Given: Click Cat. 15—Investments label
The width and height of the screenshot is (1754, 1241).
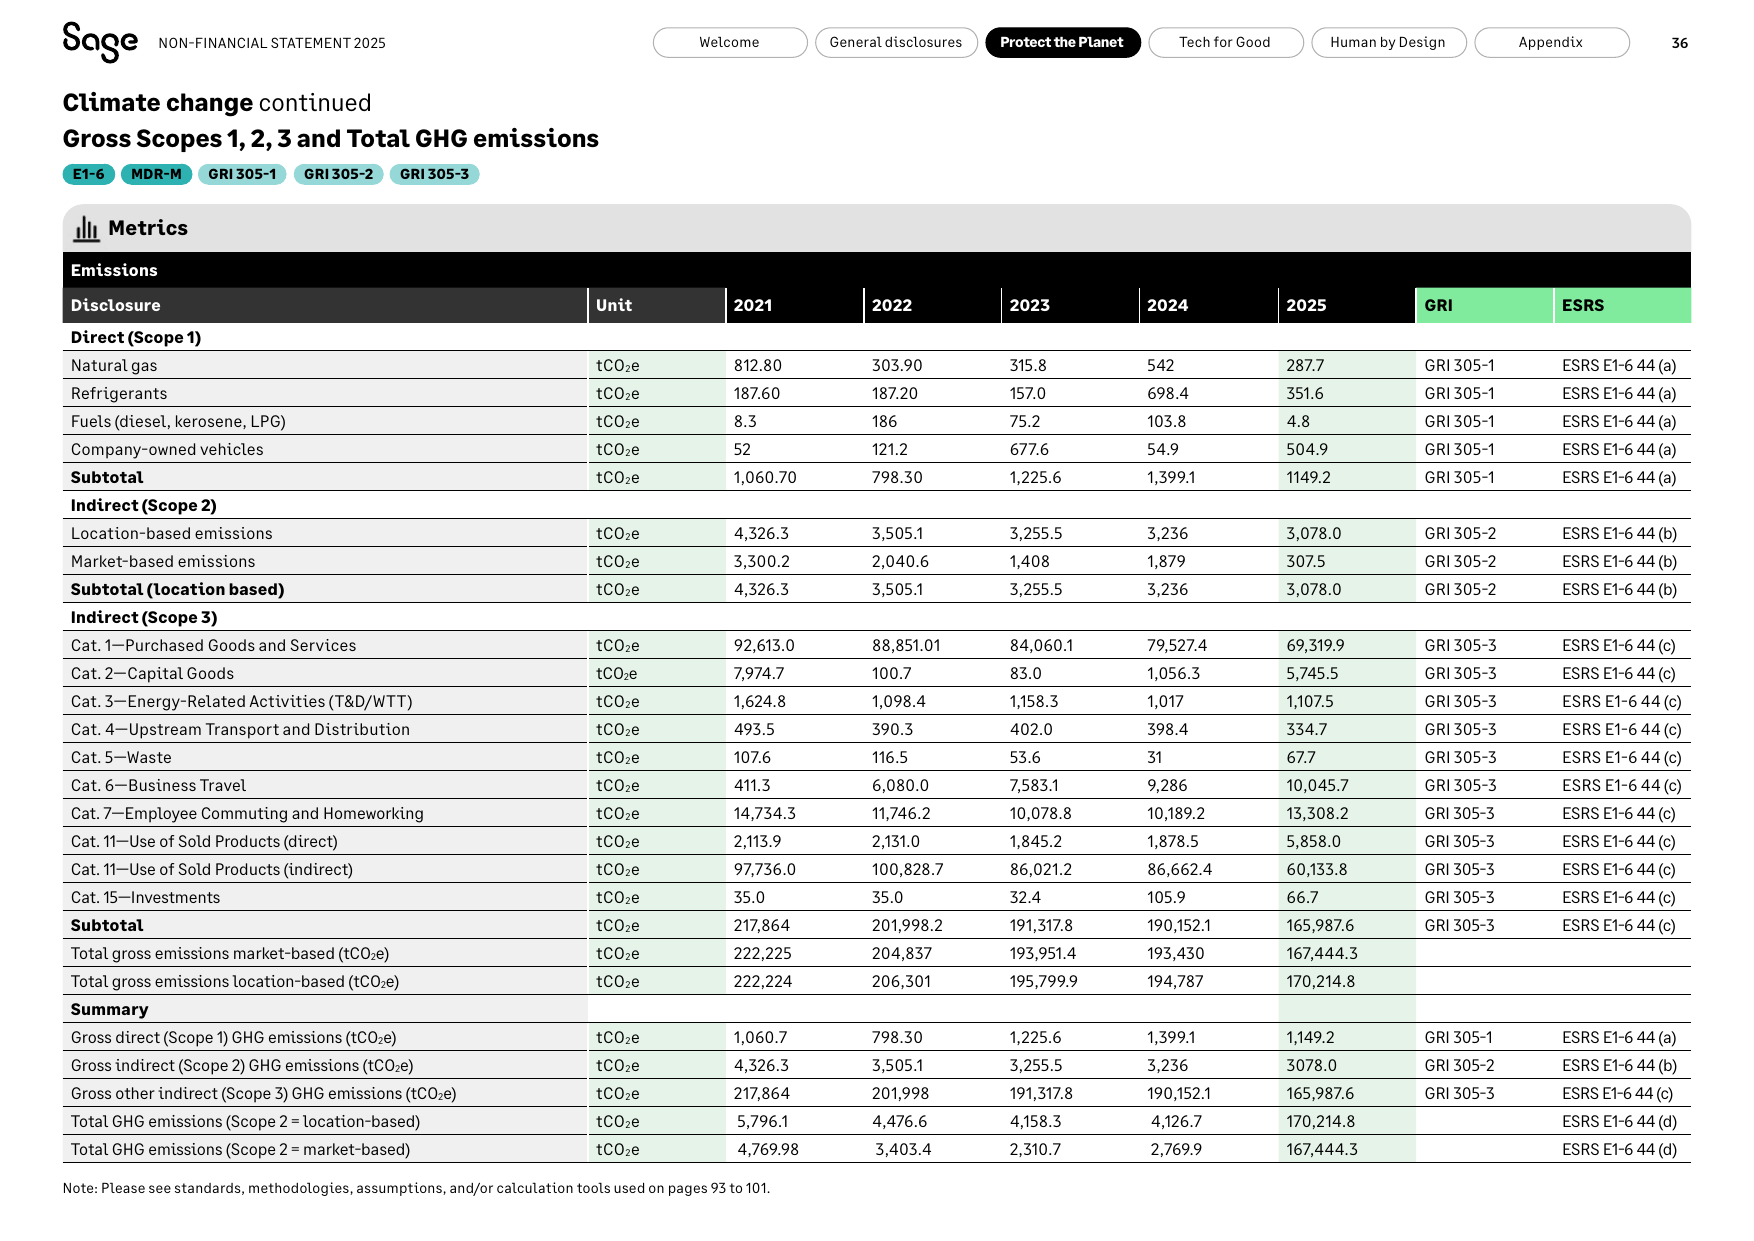Looking at the screenshot, I should click(145, 898).
